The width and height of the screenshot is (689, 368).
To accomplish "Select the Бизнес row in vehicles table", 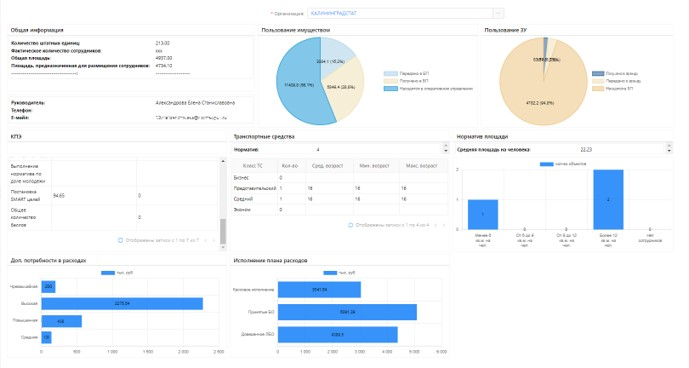I will 340,178.
